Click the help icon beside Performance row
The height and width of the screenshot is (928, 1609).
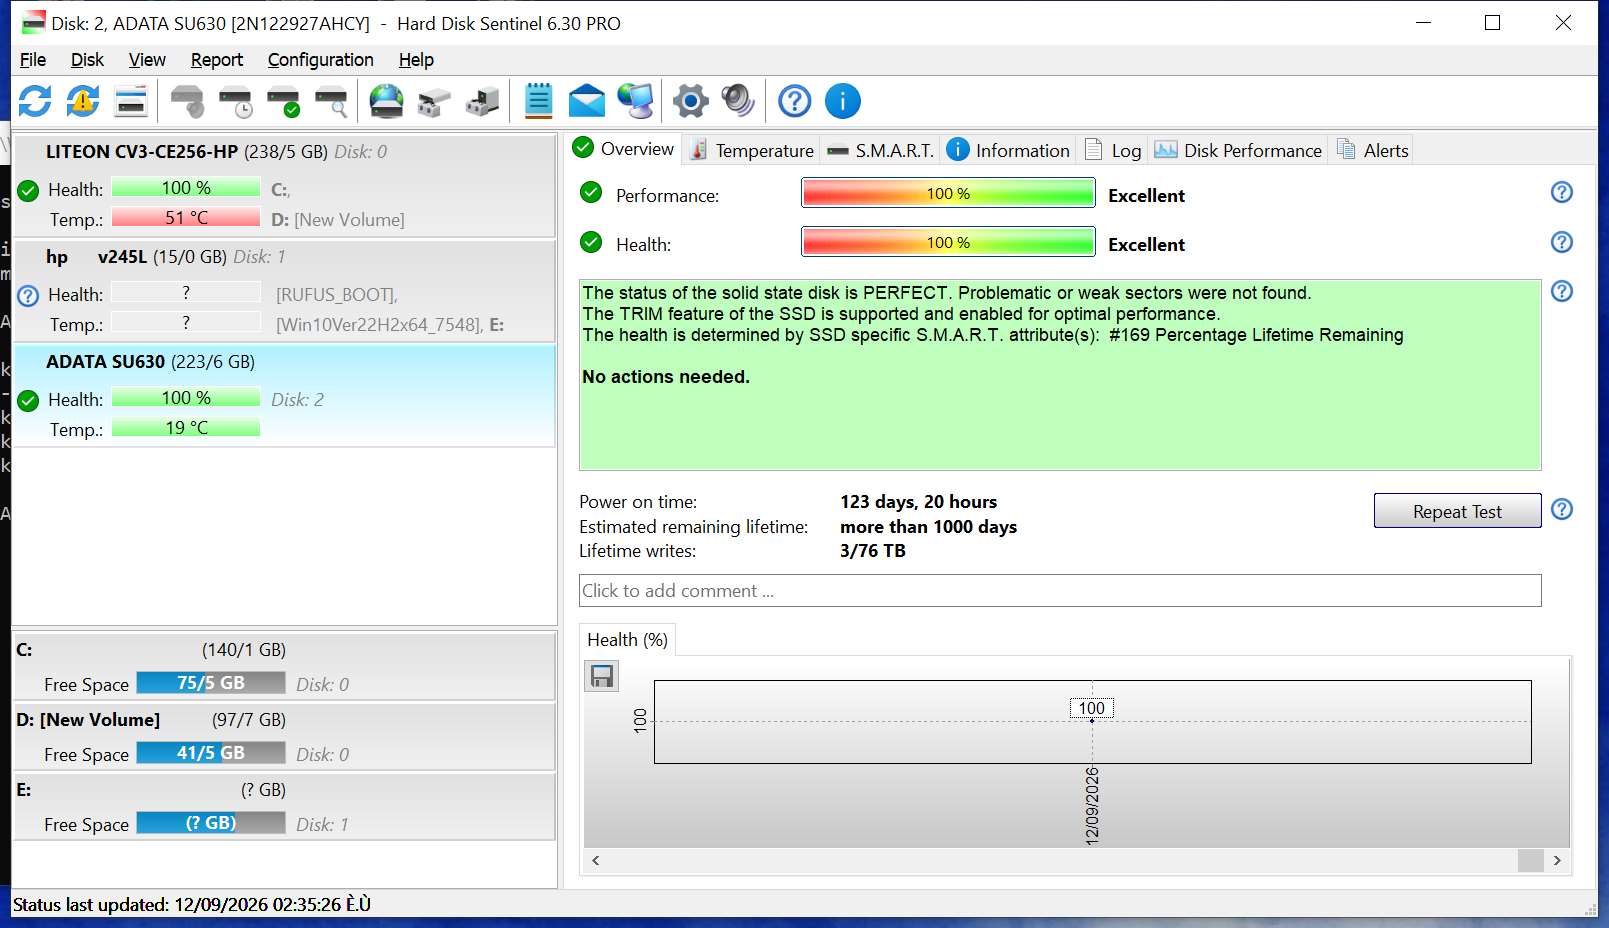(x=1562, y=192)
